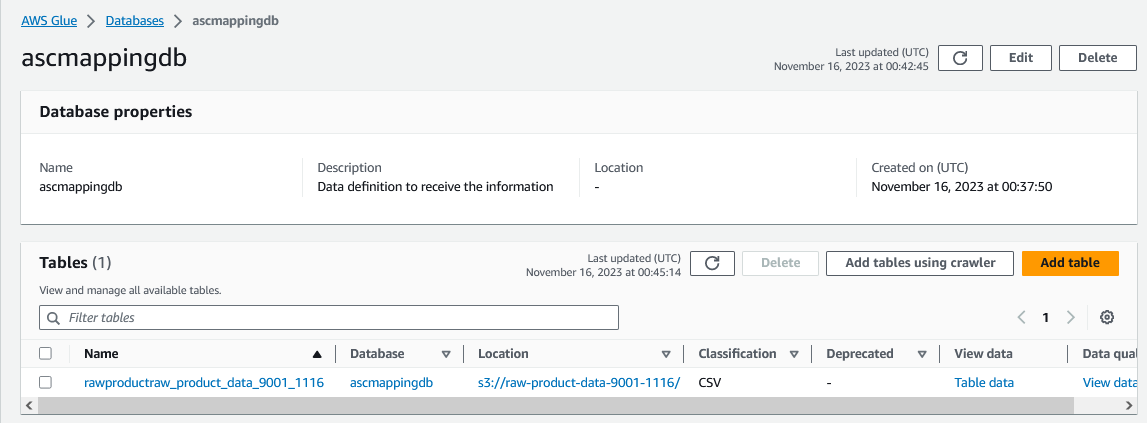Refresh the tables list
Screen dimensions: 1147x423
(x=712, y=263)
